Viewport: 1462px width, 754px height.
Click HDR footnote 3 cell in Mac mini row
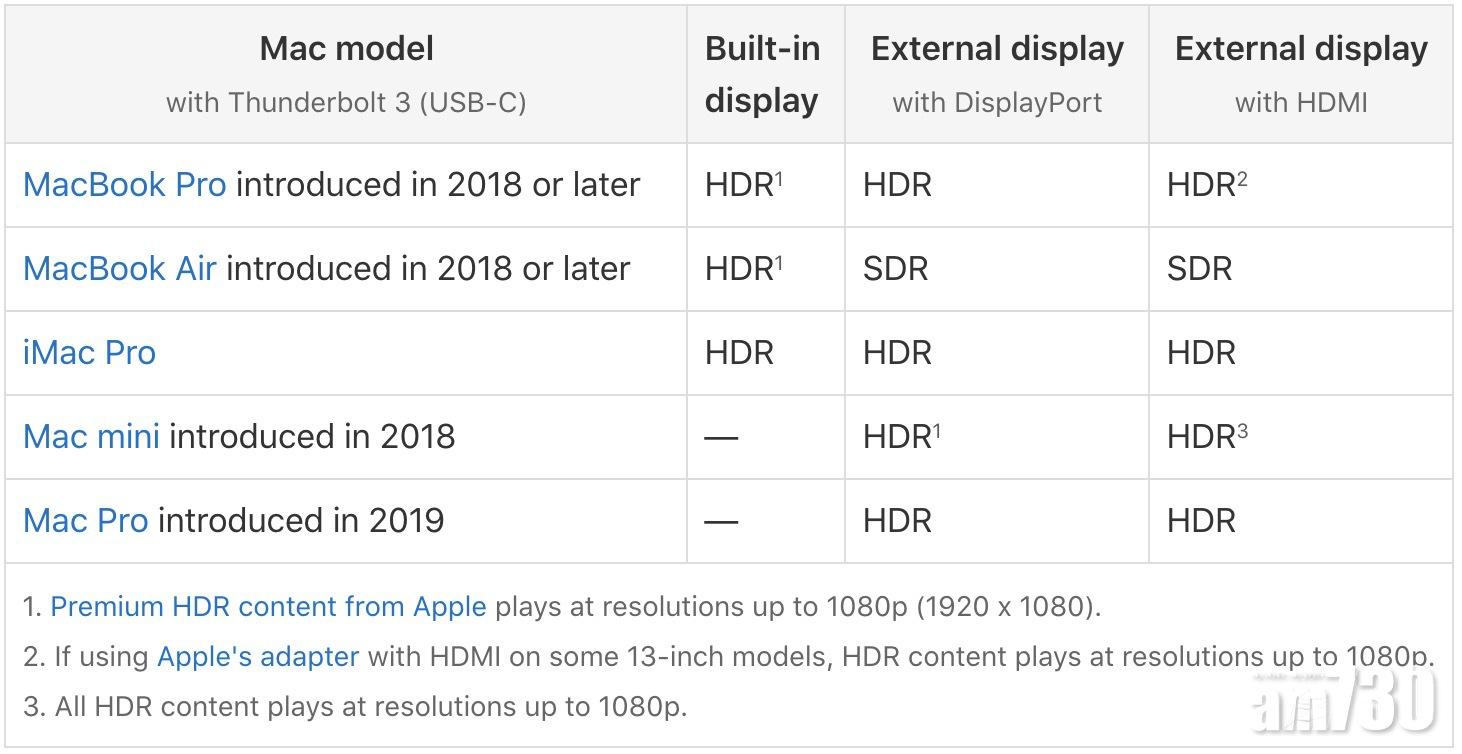1206,437
